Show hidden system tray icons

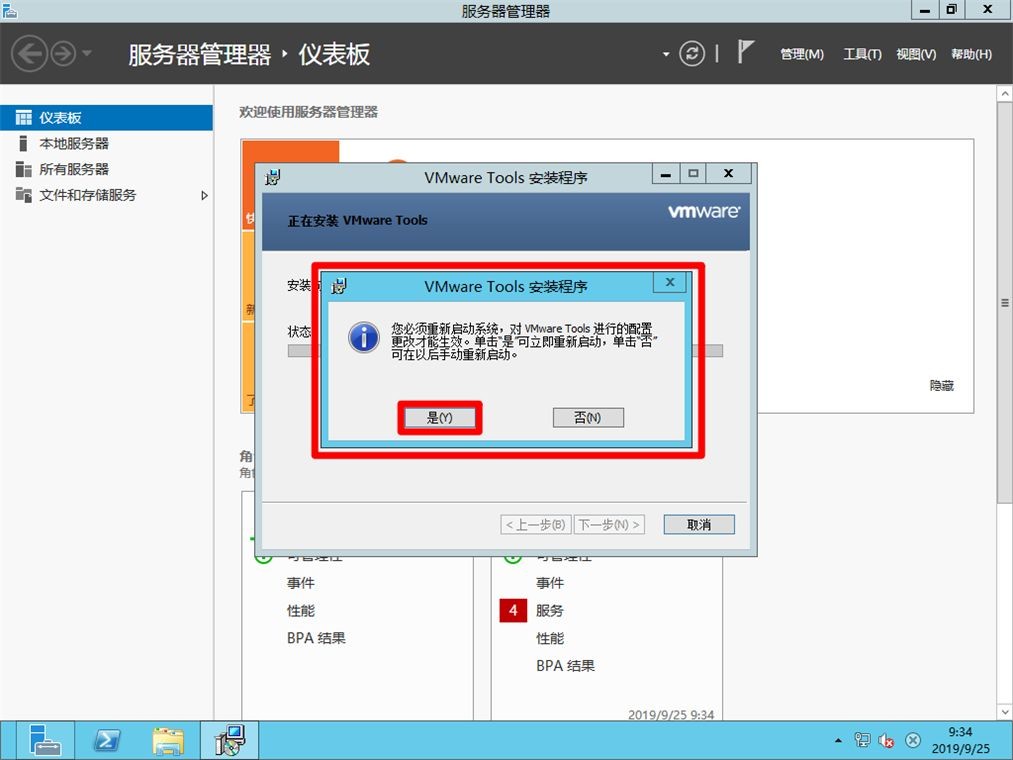click(x=838, y=741)
